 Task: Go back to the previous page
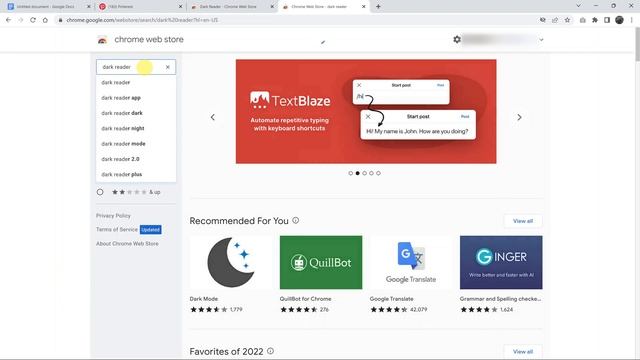click(9, 20)
